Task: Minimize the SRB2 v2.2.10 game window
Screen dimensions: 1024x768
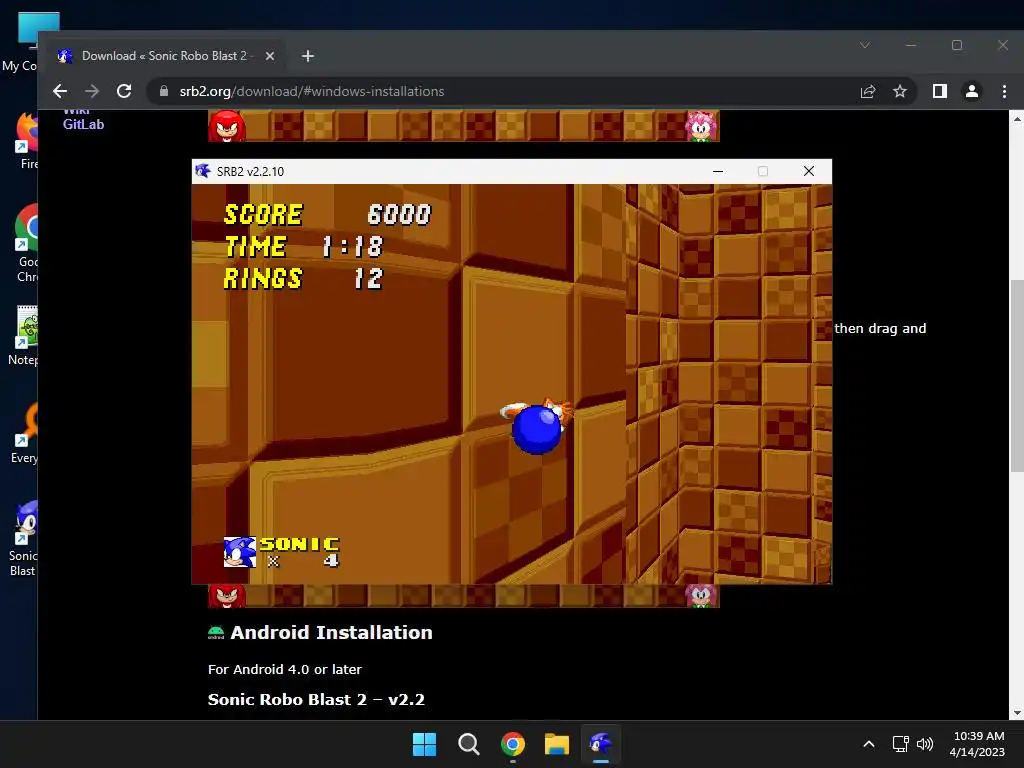Action: [718, 171]
